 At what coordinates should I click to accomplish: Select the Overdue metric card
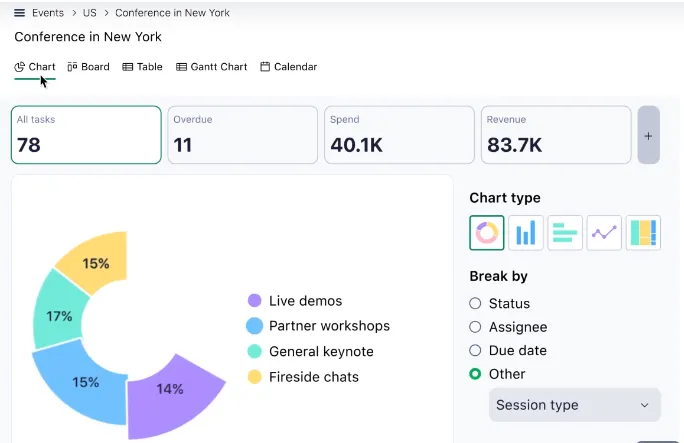pos(243,135)
